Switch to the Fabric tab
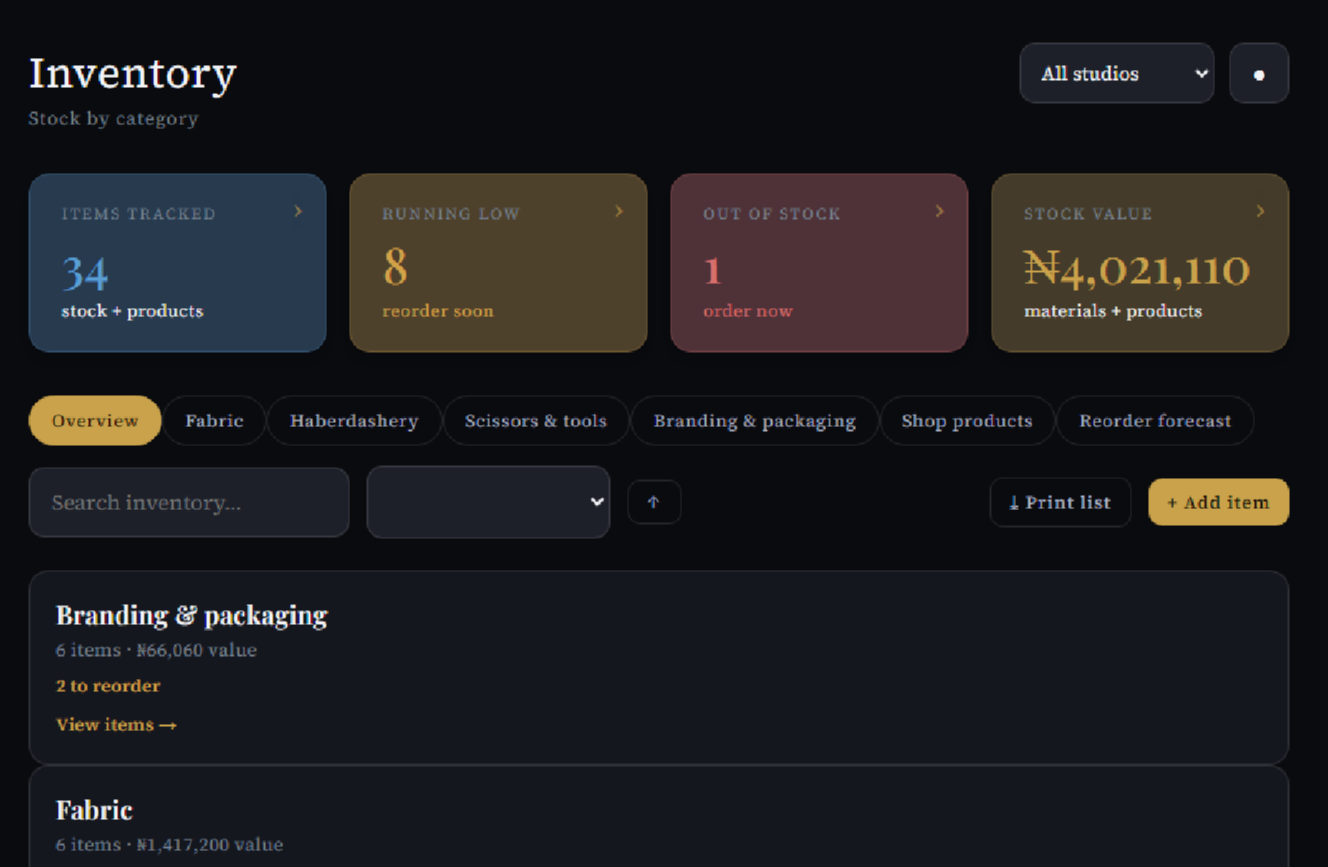 pos(214,420)
